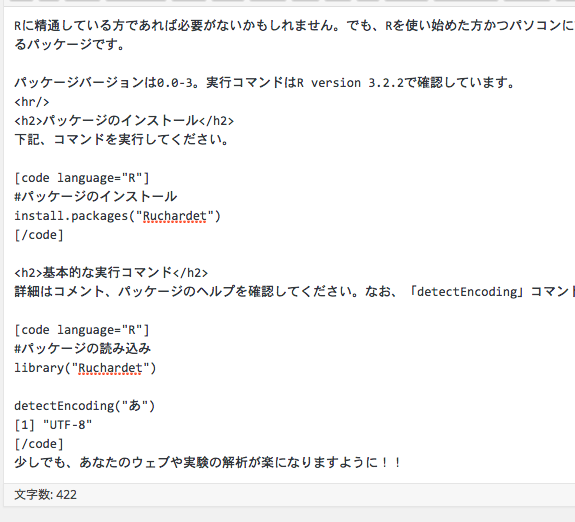Click the R version 3.2.2 text
575x522 pixels.
pyautogui.click(x=350, y=83)
